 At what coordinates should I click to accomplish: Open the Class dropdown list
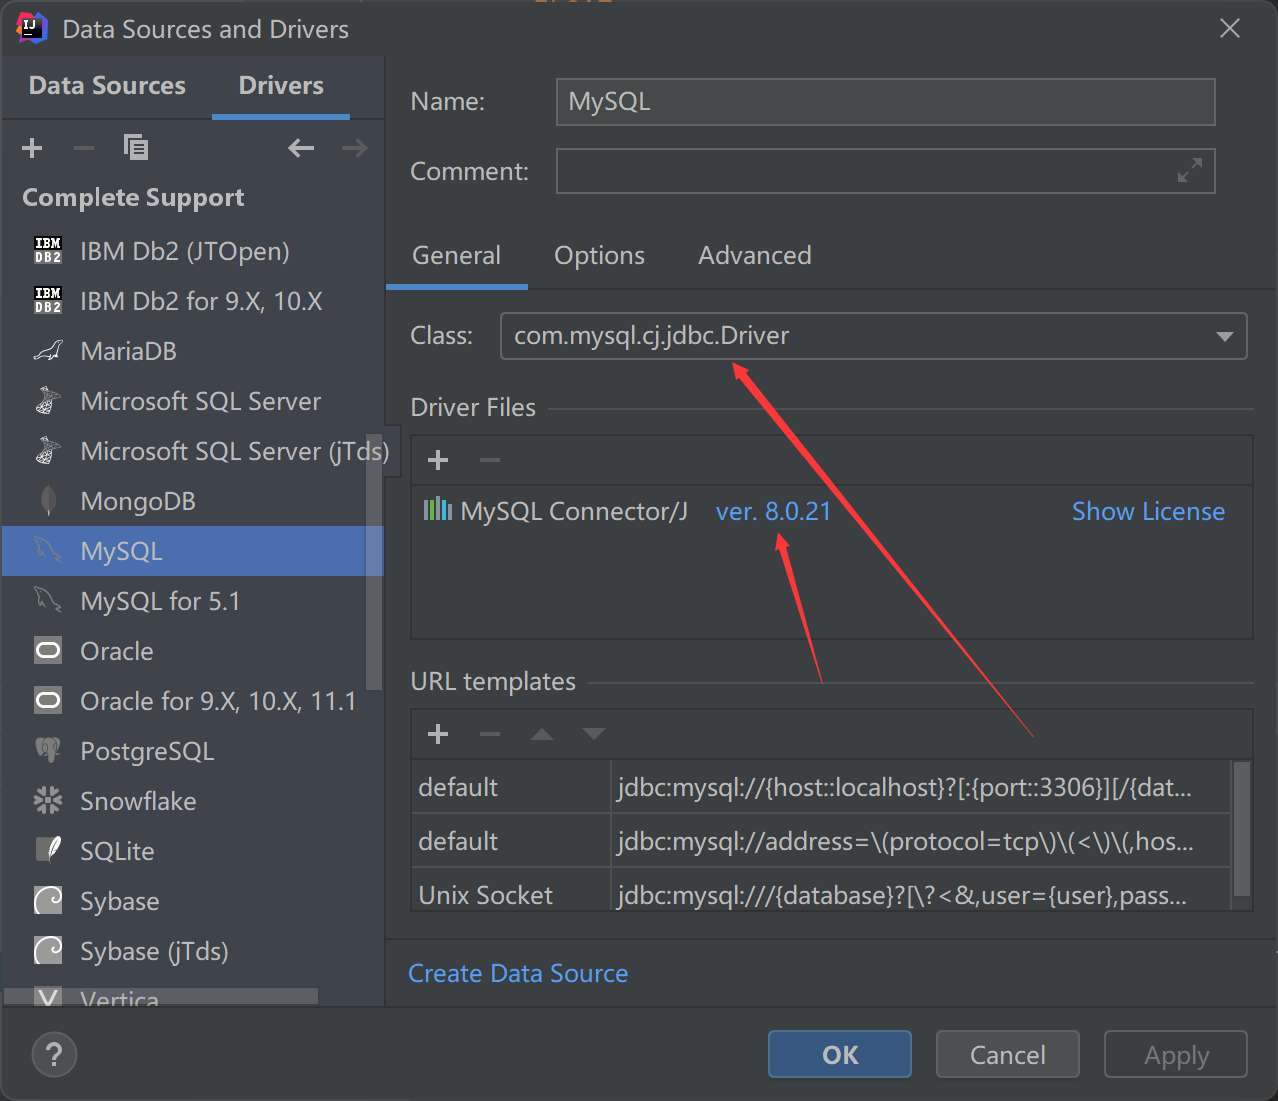(x=1224, y=336)
